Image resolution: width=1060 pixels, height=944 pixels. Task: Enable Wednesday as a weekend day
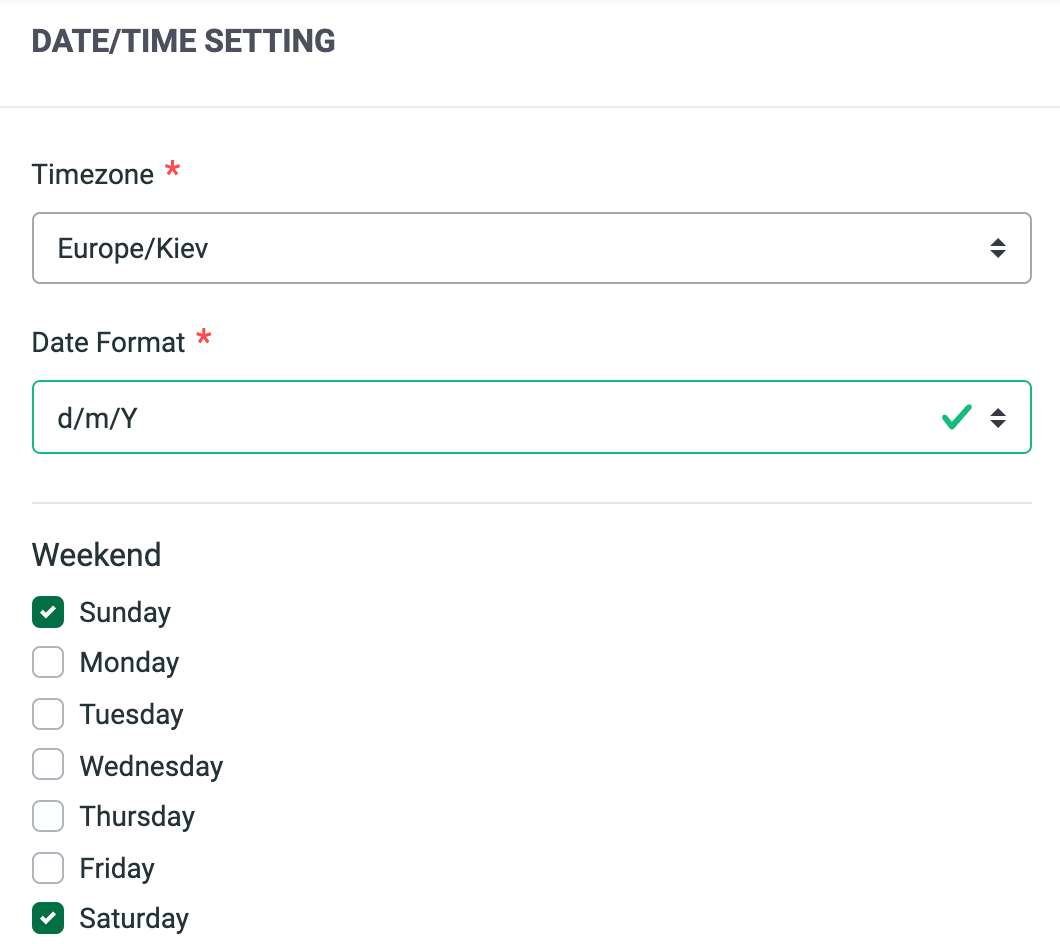coord(48,765)
